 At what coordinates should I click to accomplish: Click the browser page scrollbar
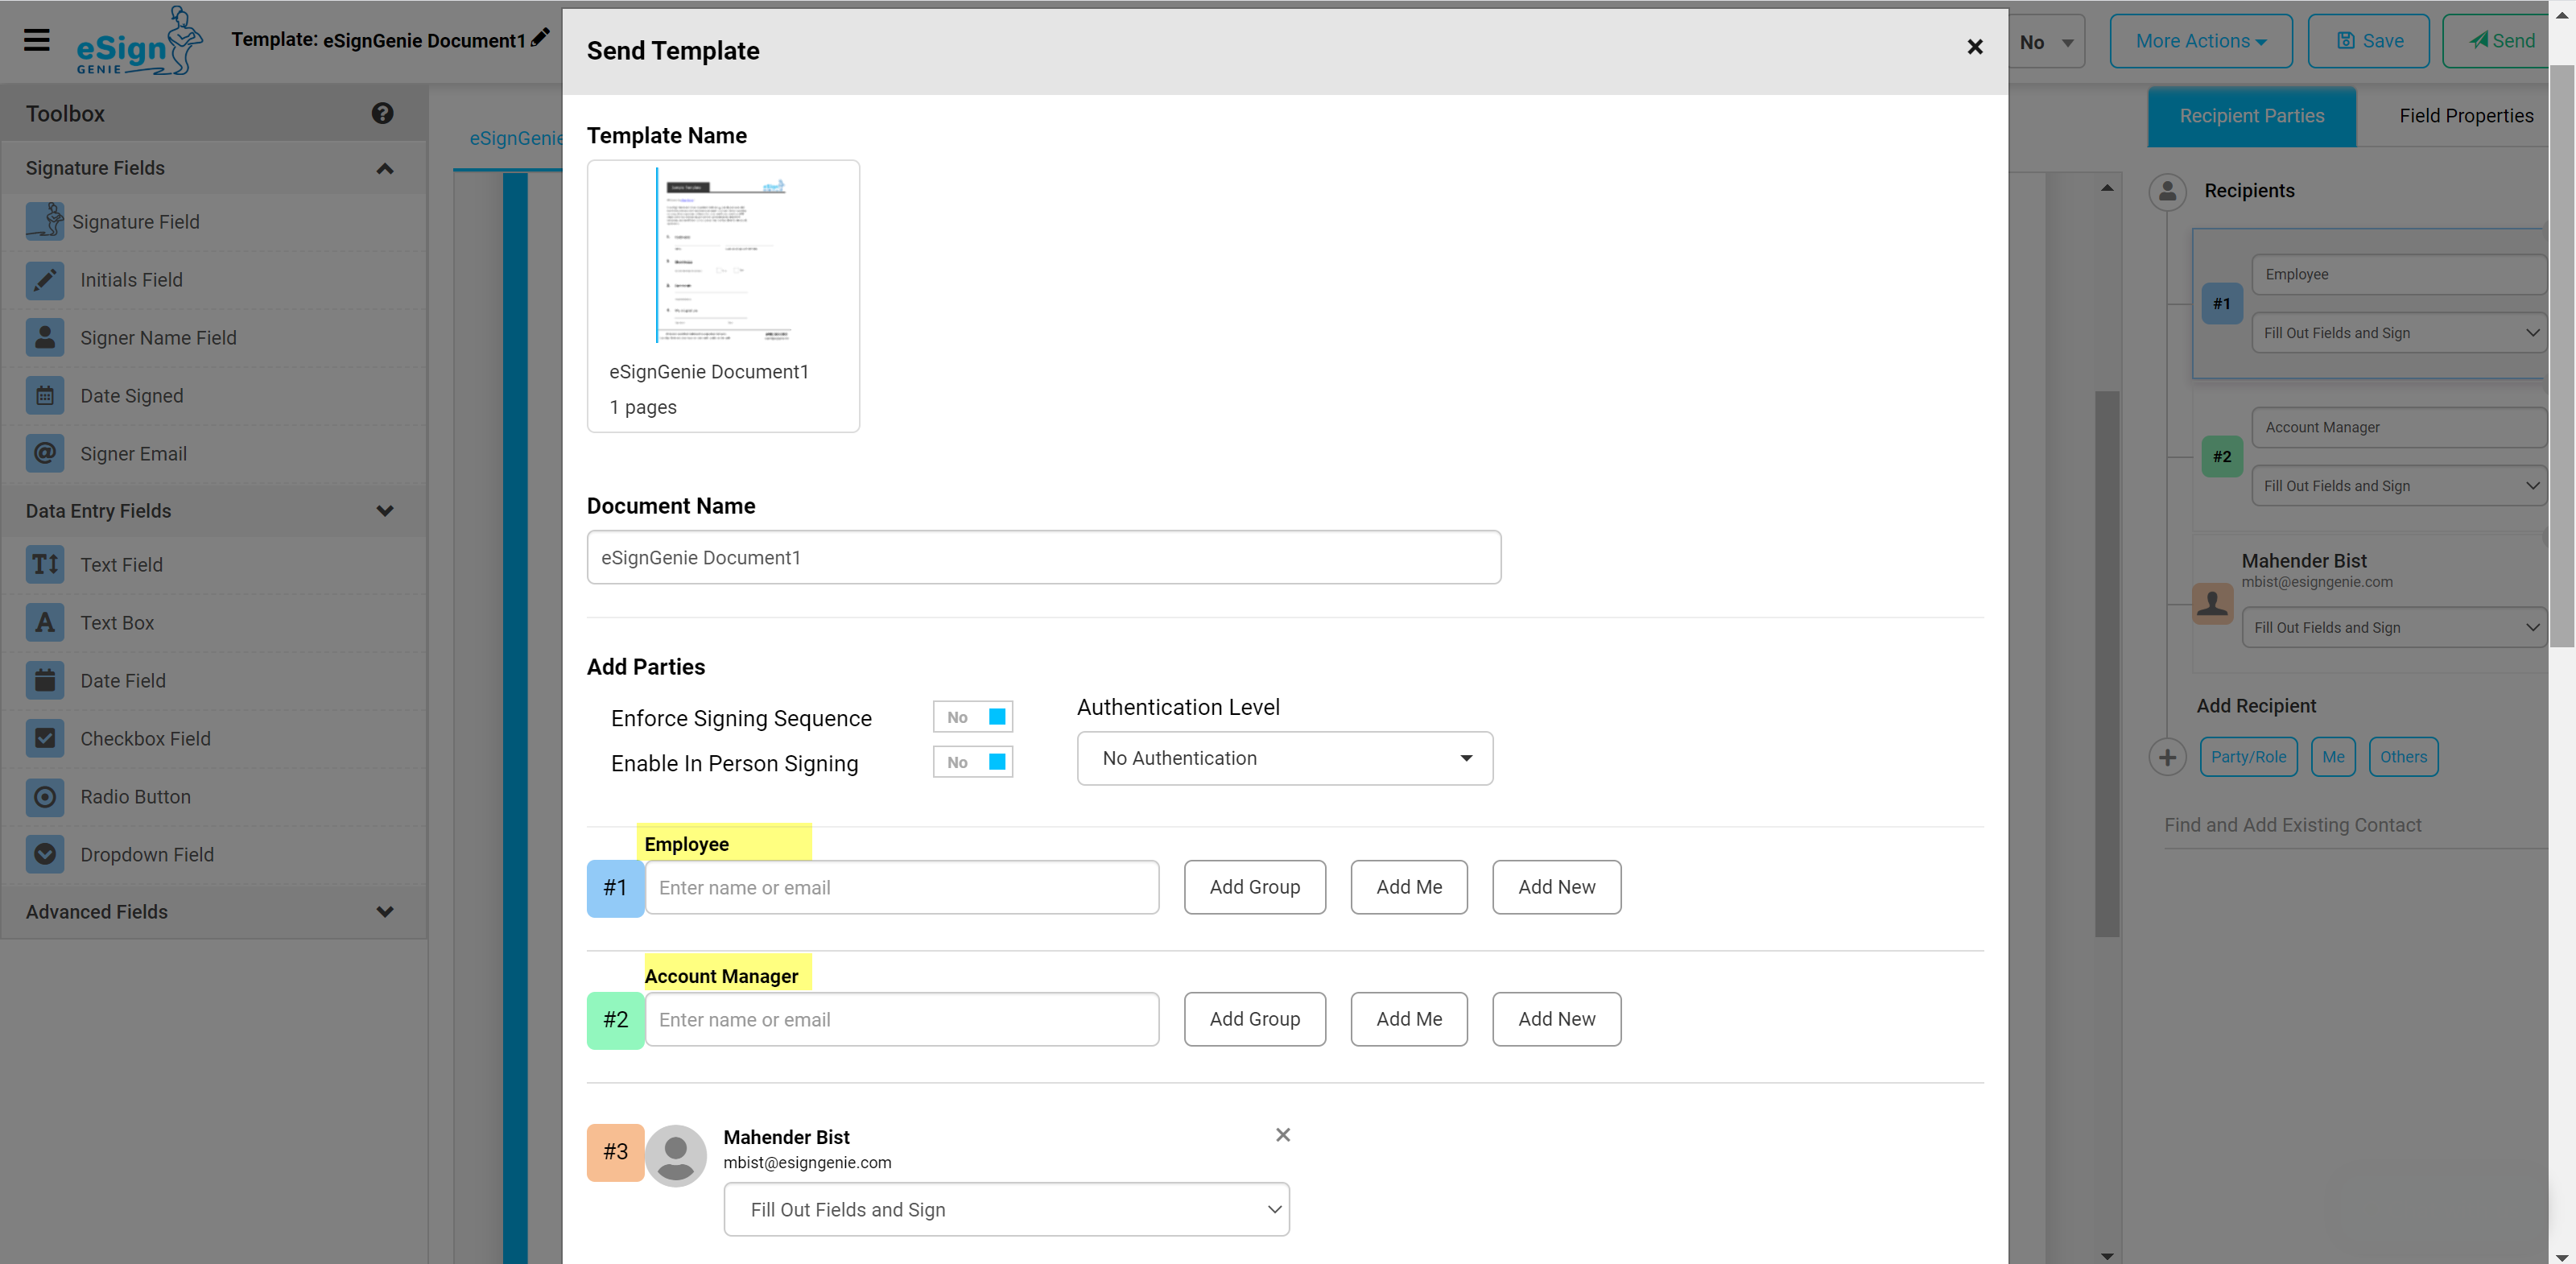(2561, 356)
